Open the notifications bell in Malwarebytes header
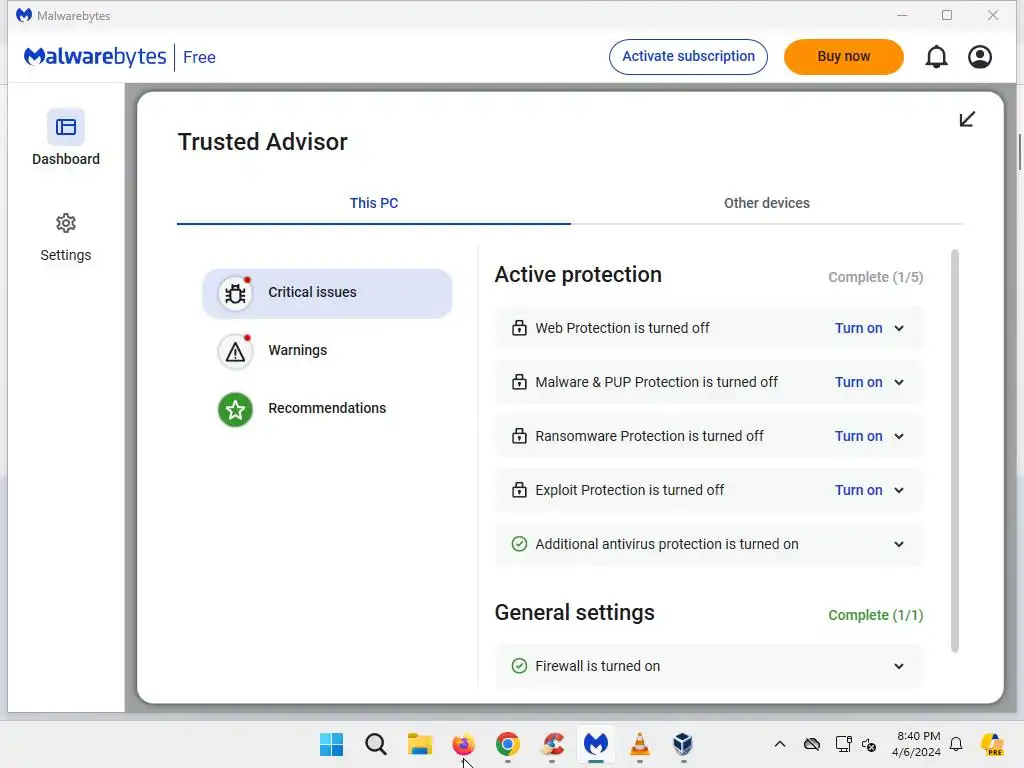The width and height of the screenshot is (1024, 768). tap(936, 57)
